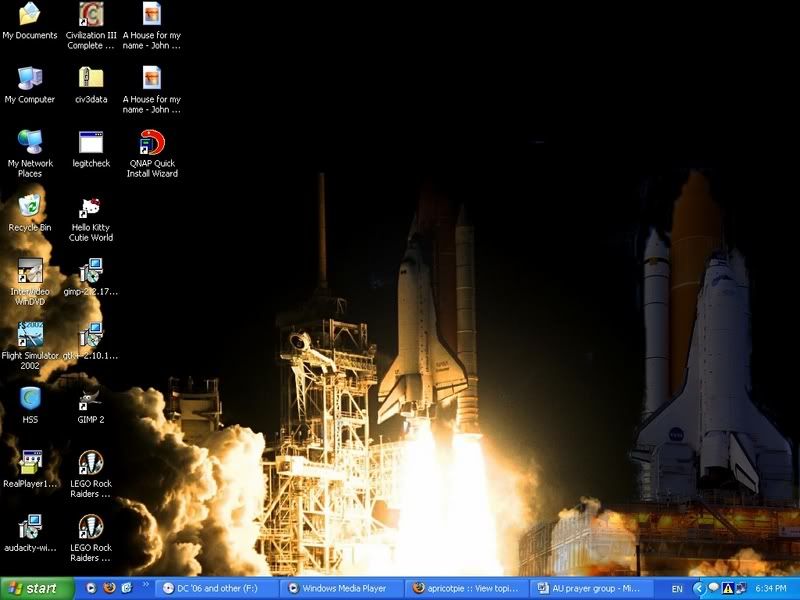Launch Firefox from the Quick Launch bar
Screen dimensions: 800x600
tap(109, 588)
